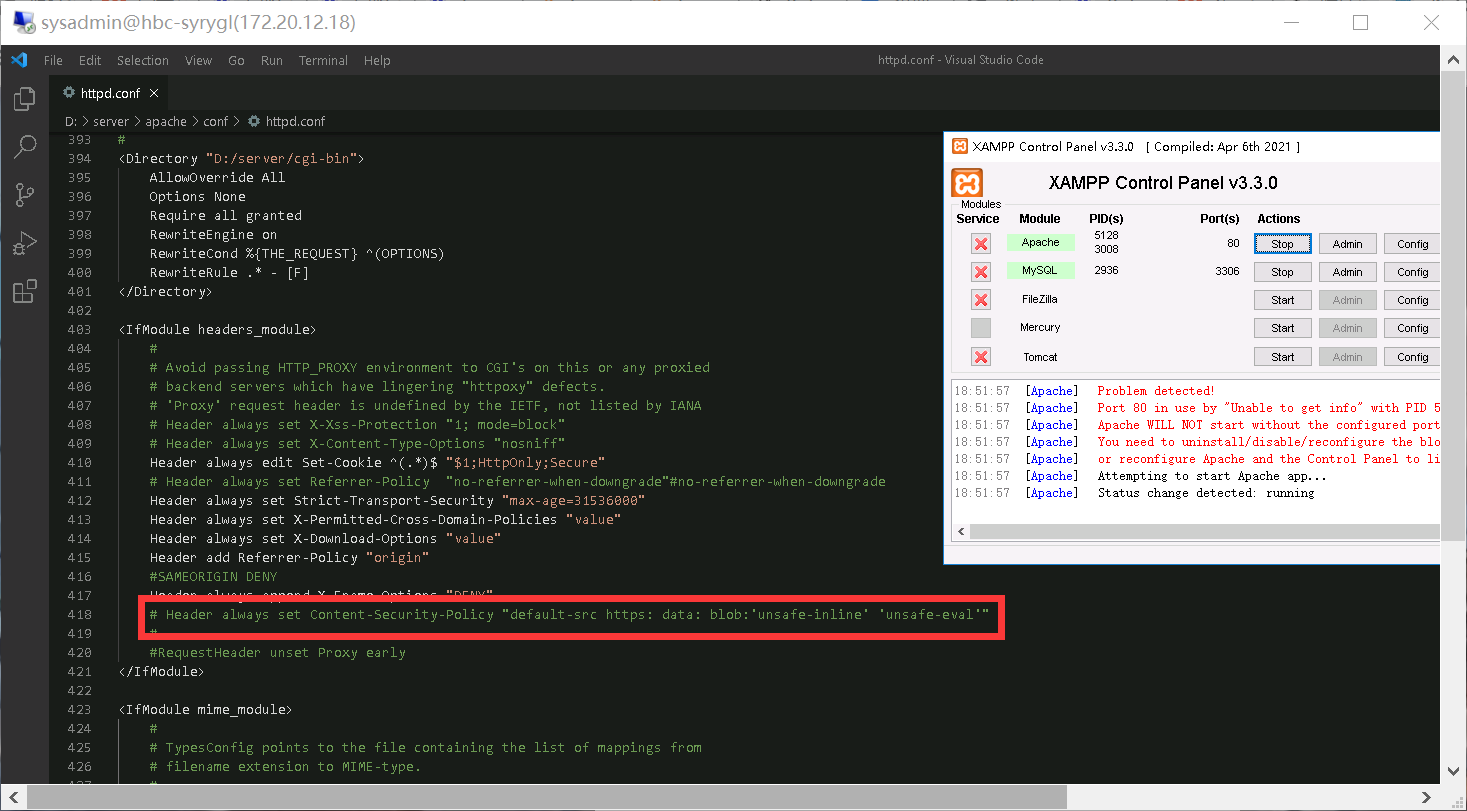The image size is (1467, 811).
Task: Open the Edit menu
Action: coord(90,60)
